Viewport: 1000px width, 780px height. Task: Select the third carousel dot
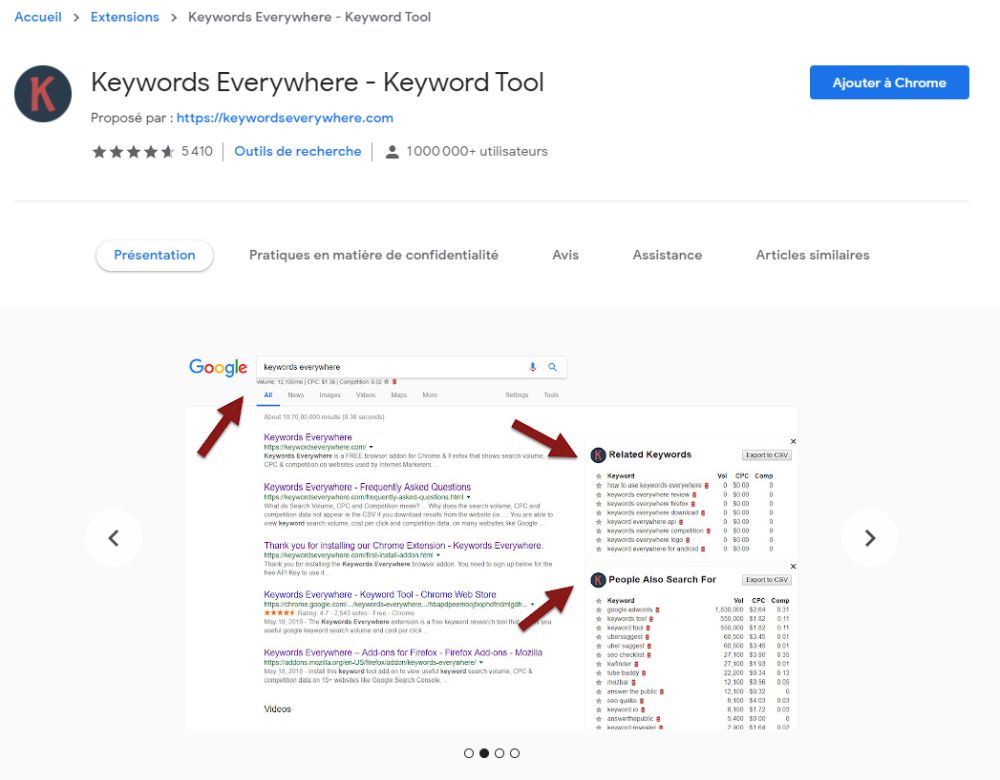click(499, 753)
